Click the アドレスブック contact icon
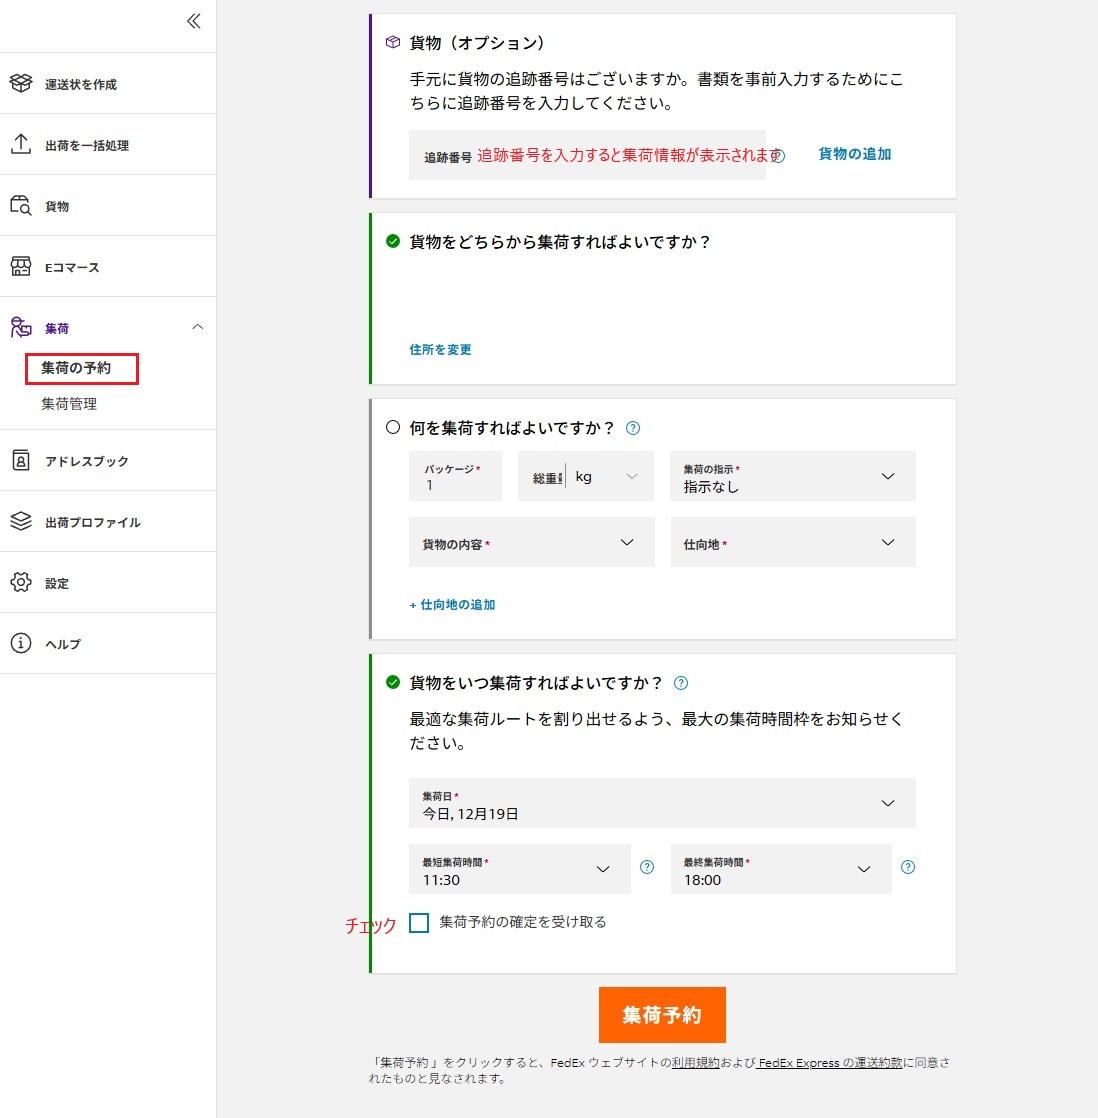 click(x=21, y=461)
